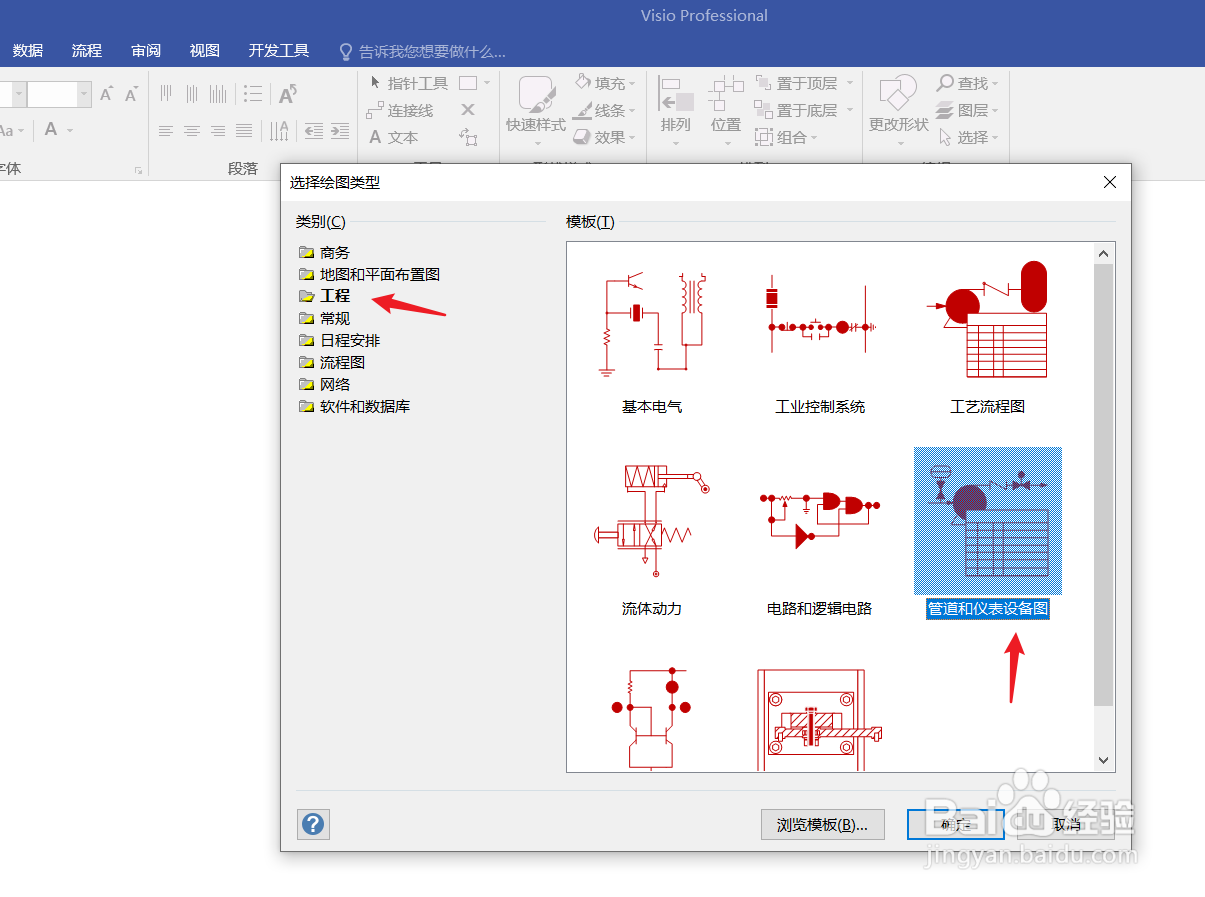Click the template list scroll-up arrow
Image resolution: width=1205 pixels, height=897 pixels.
pos(1104,253)
